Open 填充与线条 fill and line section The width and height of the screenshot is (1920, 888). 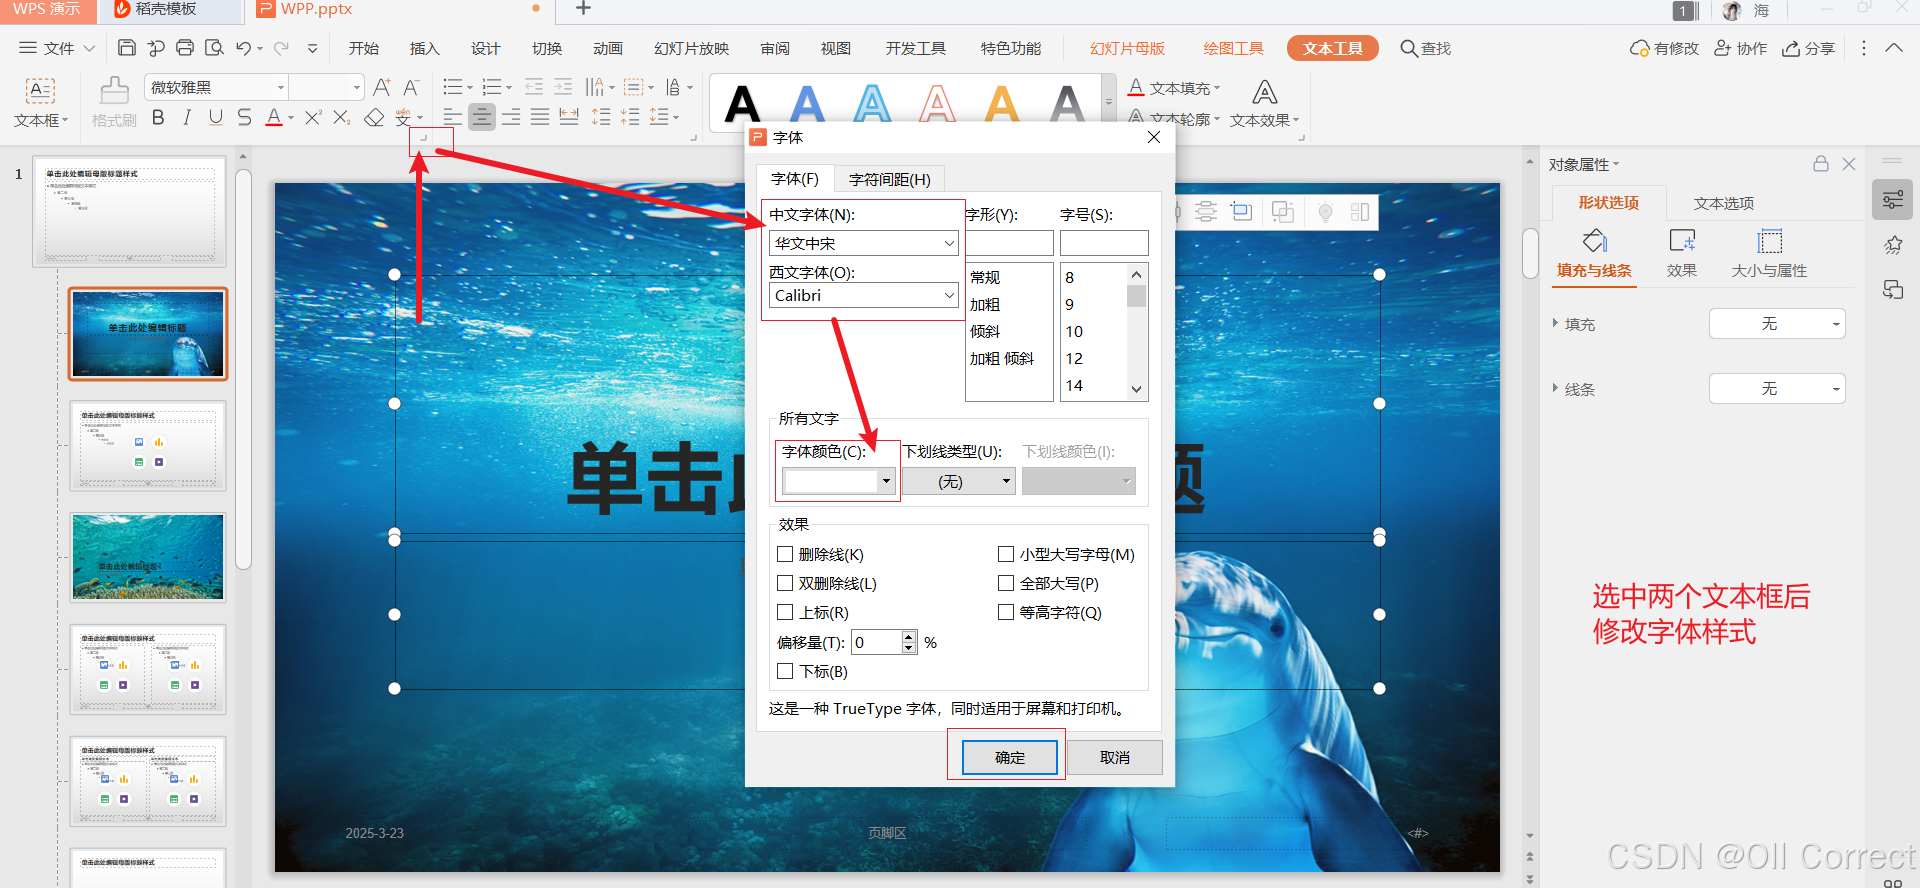point(1594,255)
